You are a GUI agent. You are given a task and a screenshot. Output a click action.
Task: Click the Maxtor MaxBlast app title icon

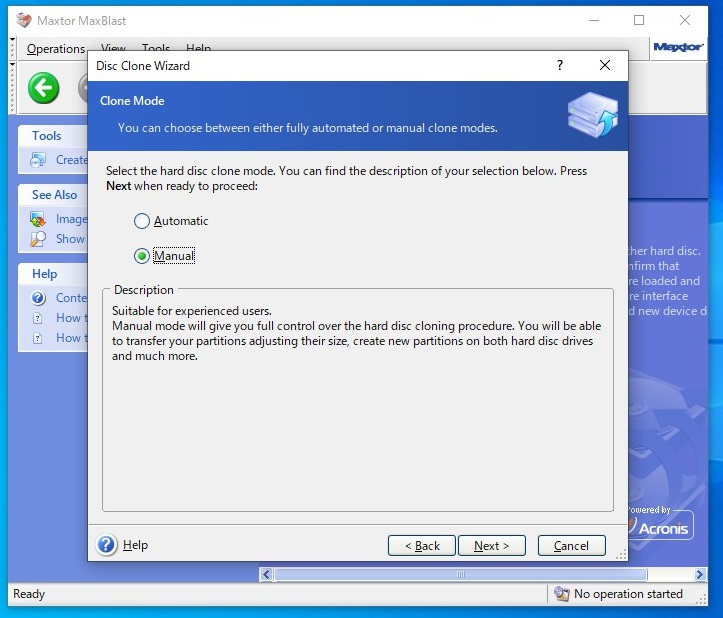point(24,20)
